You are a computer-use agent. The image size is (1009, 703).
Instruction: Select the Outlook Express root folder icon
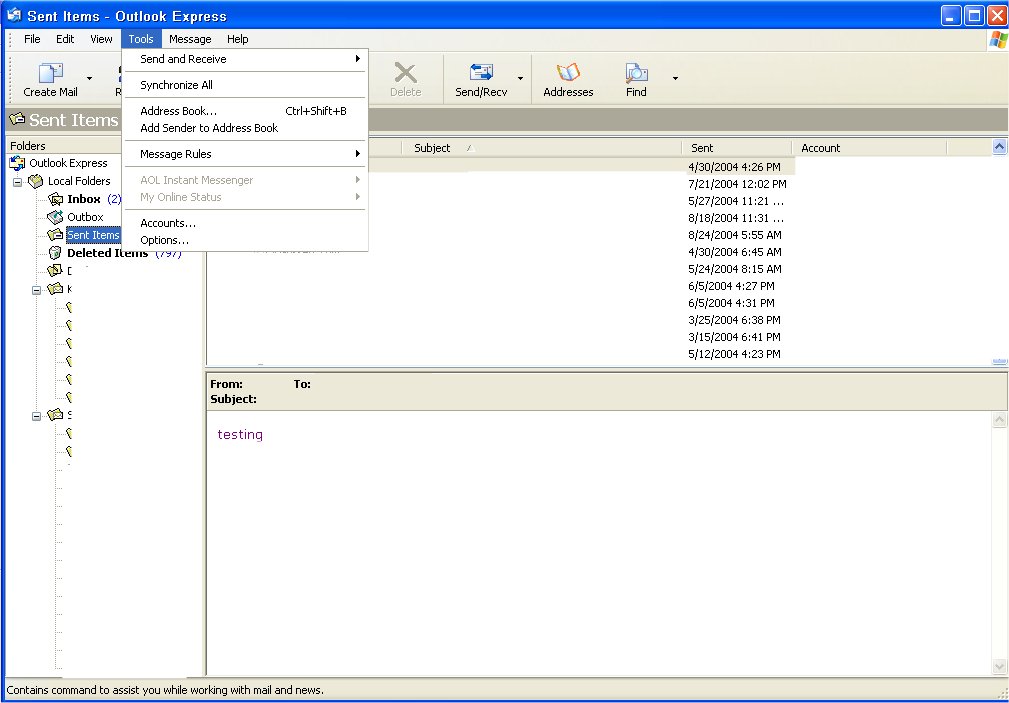pos(17,164)
